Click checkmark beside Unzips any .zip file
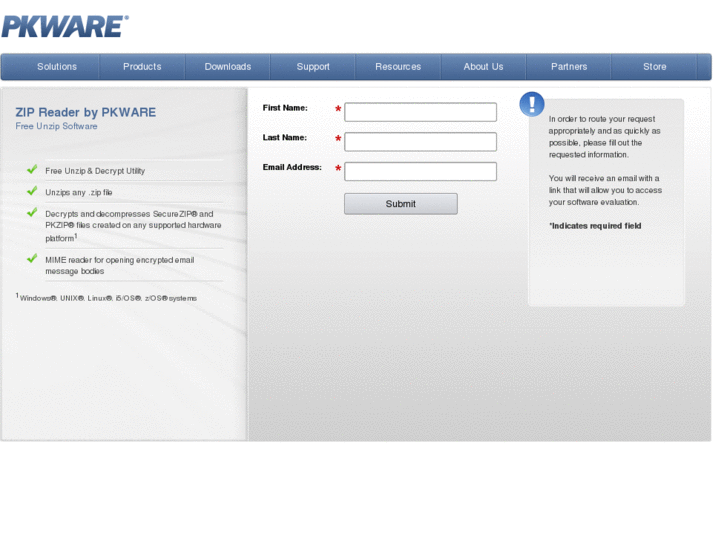 click(x=32, y=191)
